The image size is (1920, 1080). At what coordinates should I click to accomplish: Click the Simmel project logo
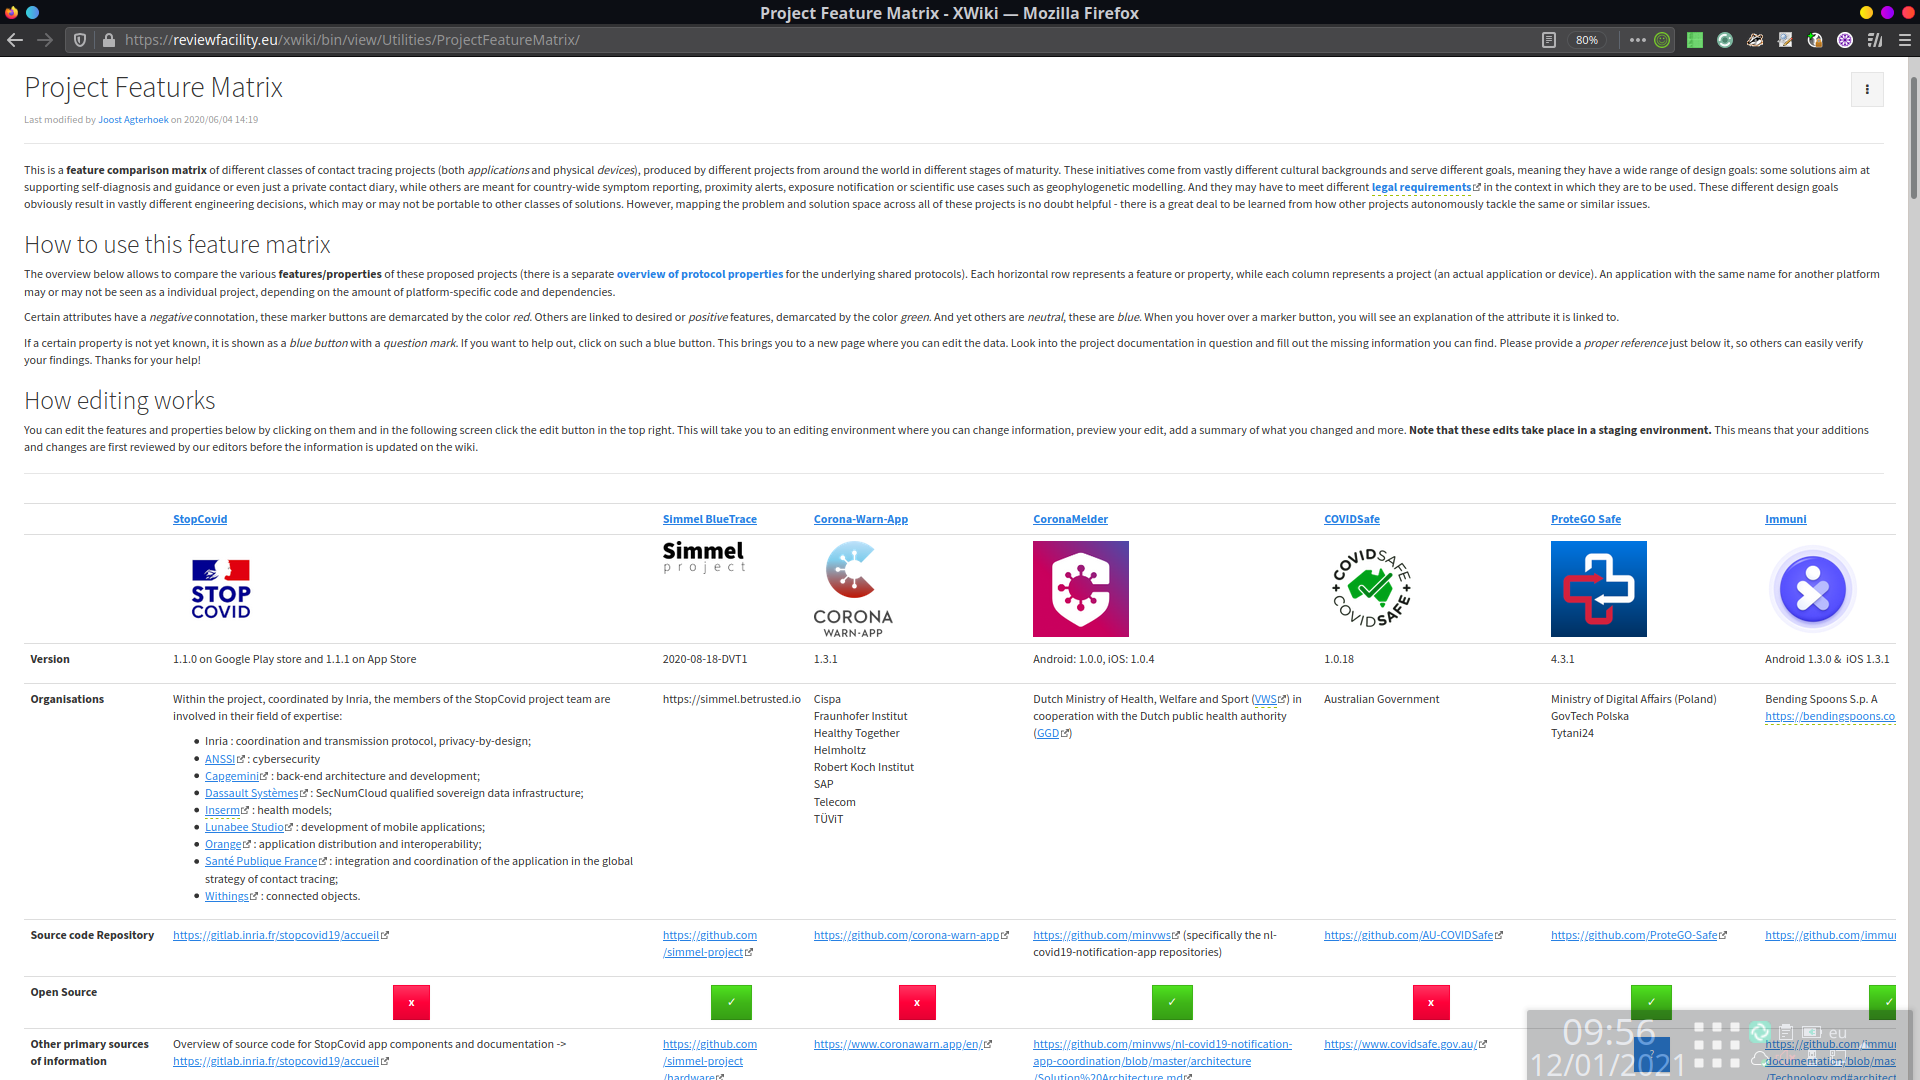pos(704,557)
